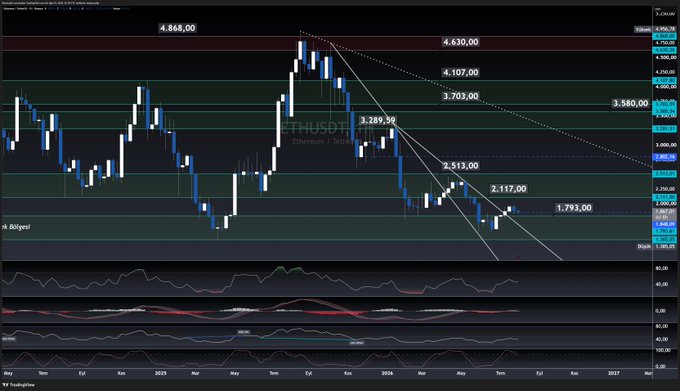Click the 1.385,05 low value on the axis
This screenshot has height=391, width=680.
[x=665, y=246]
